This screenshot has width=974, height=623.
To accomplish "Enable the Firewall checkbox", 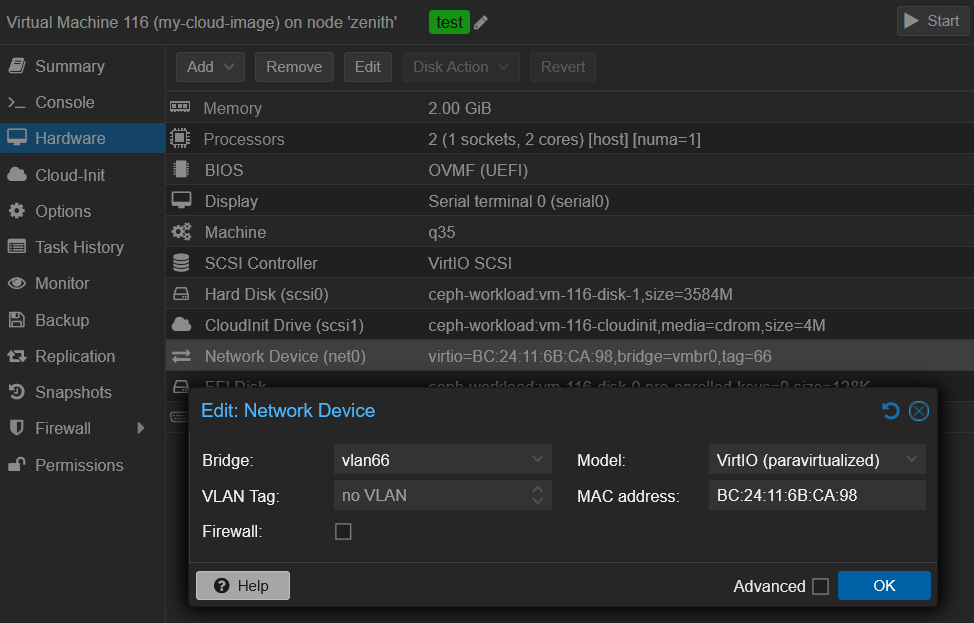I will [343, 532].
